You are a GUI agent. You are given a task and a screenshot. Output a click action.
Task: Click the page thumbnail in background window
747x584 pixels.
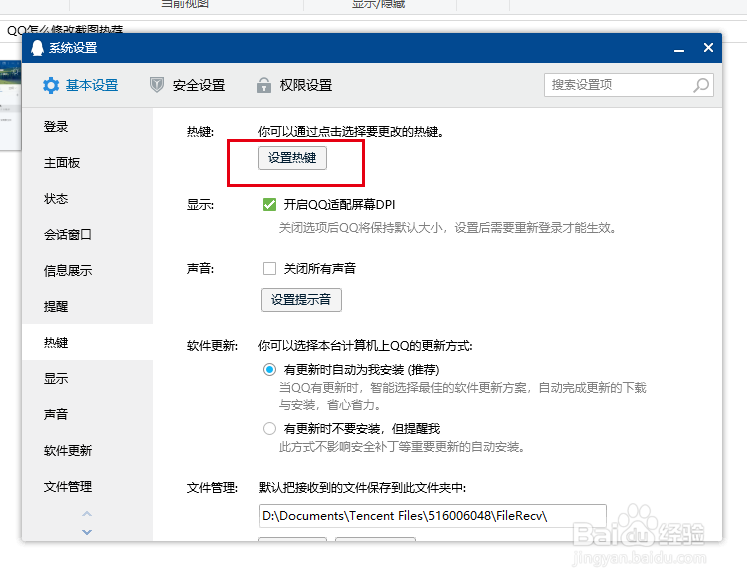10,105
